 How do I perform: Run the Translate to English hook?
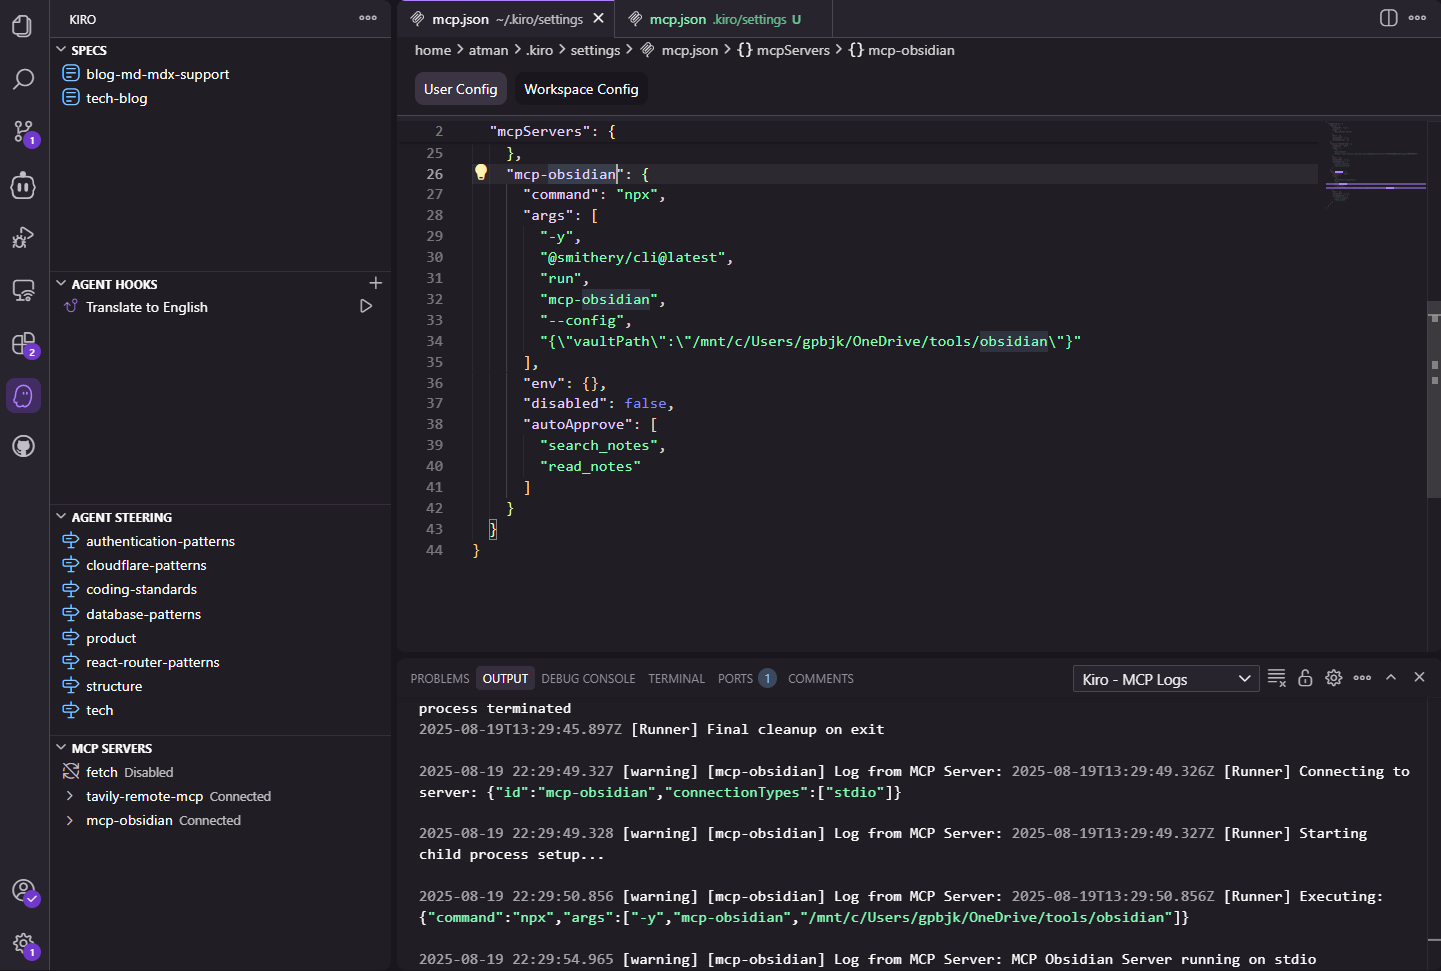coord(366,307)
